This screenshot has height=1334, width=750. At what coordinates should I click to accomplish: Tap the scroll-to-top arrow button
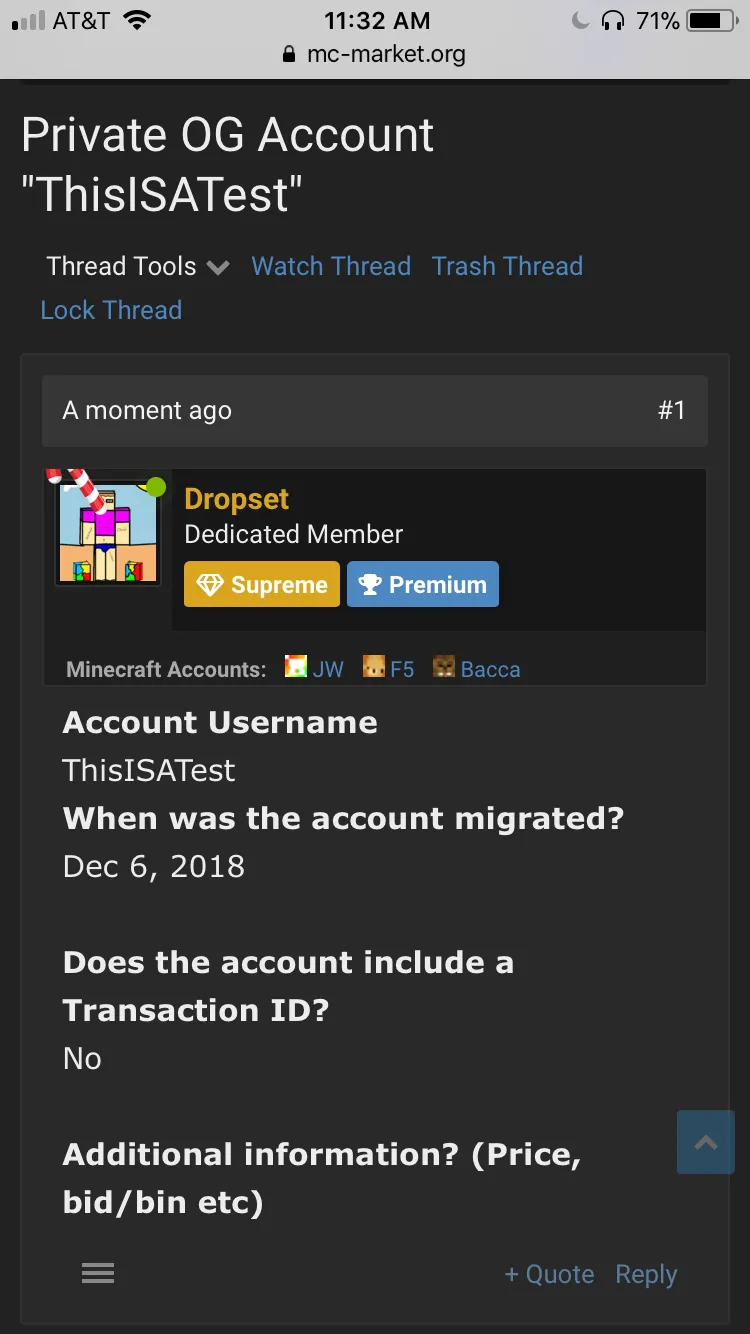tap(705, 1142)
